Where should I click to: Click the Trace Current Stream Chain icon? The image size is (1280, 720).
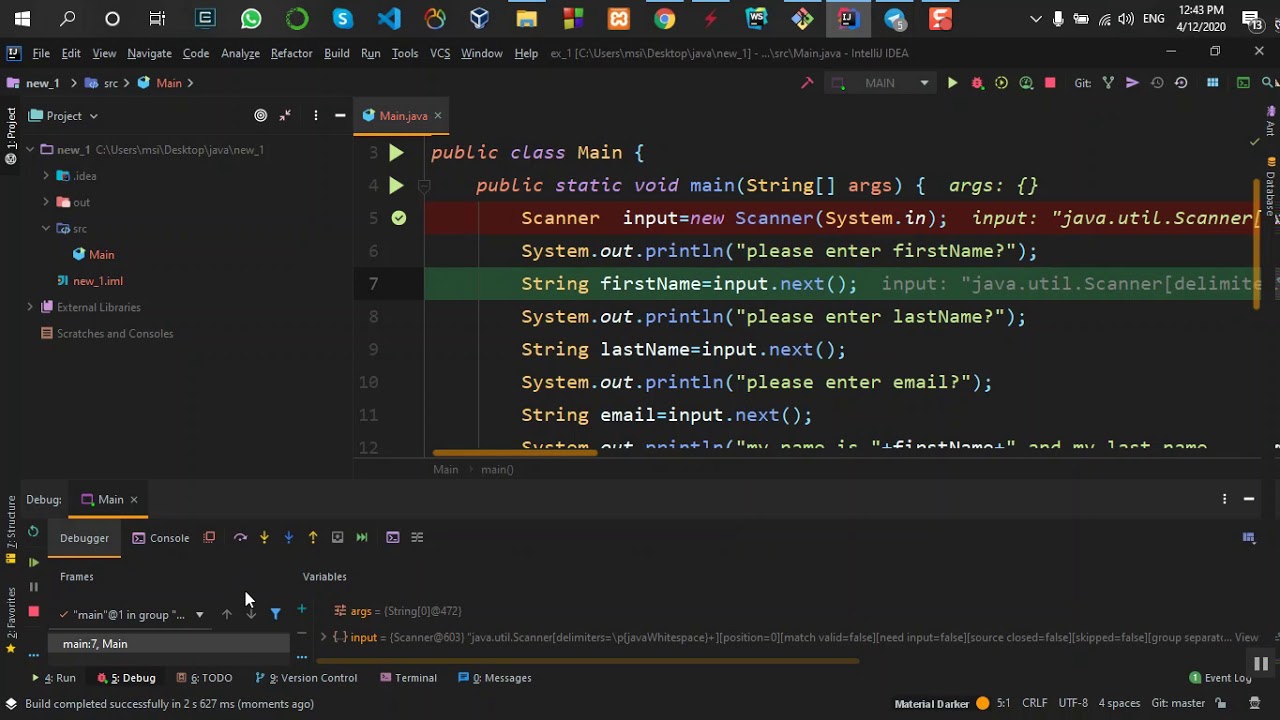tap(417, 538)
